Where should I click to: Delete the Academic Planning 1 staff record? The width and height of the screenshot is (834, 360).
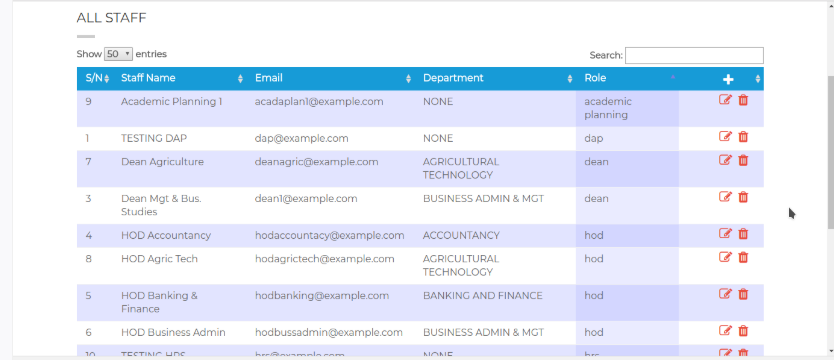744,100
